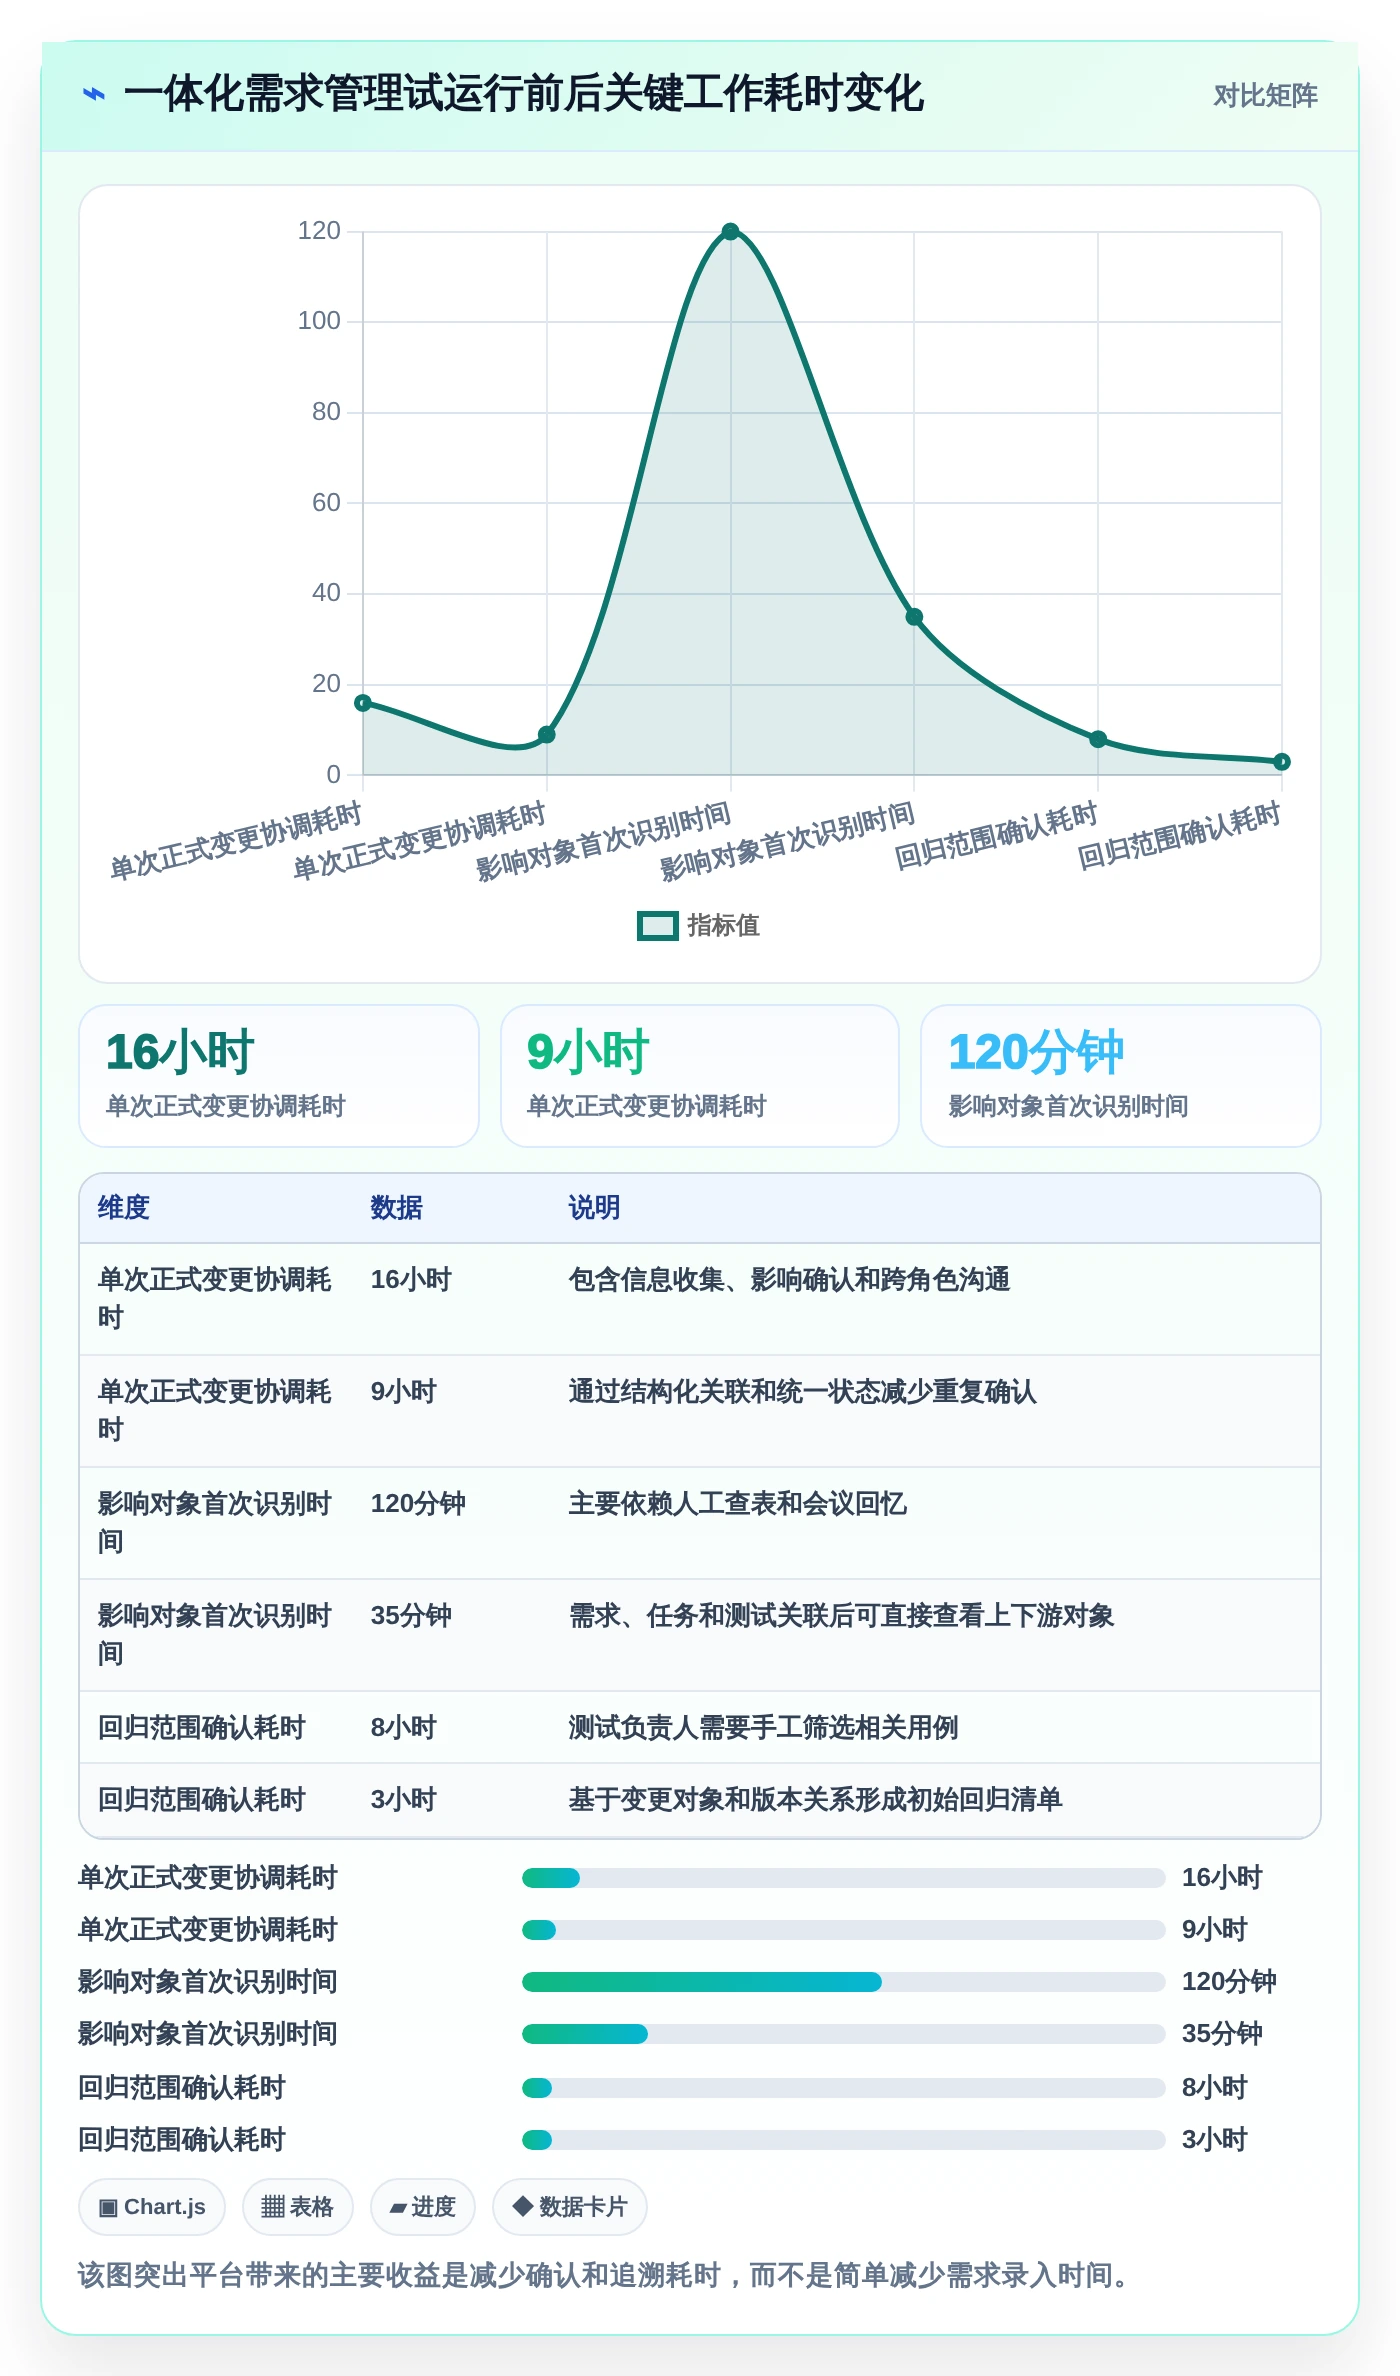Click description 通过结构化关联和统一状态减少重复确认
1400x2376 pixels.
[802, 1392]
